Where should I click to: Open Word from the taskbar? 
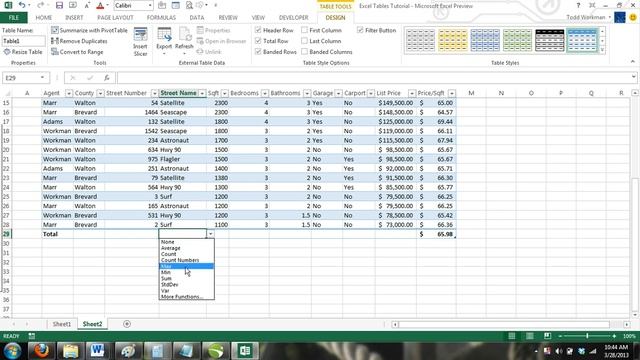97,351
